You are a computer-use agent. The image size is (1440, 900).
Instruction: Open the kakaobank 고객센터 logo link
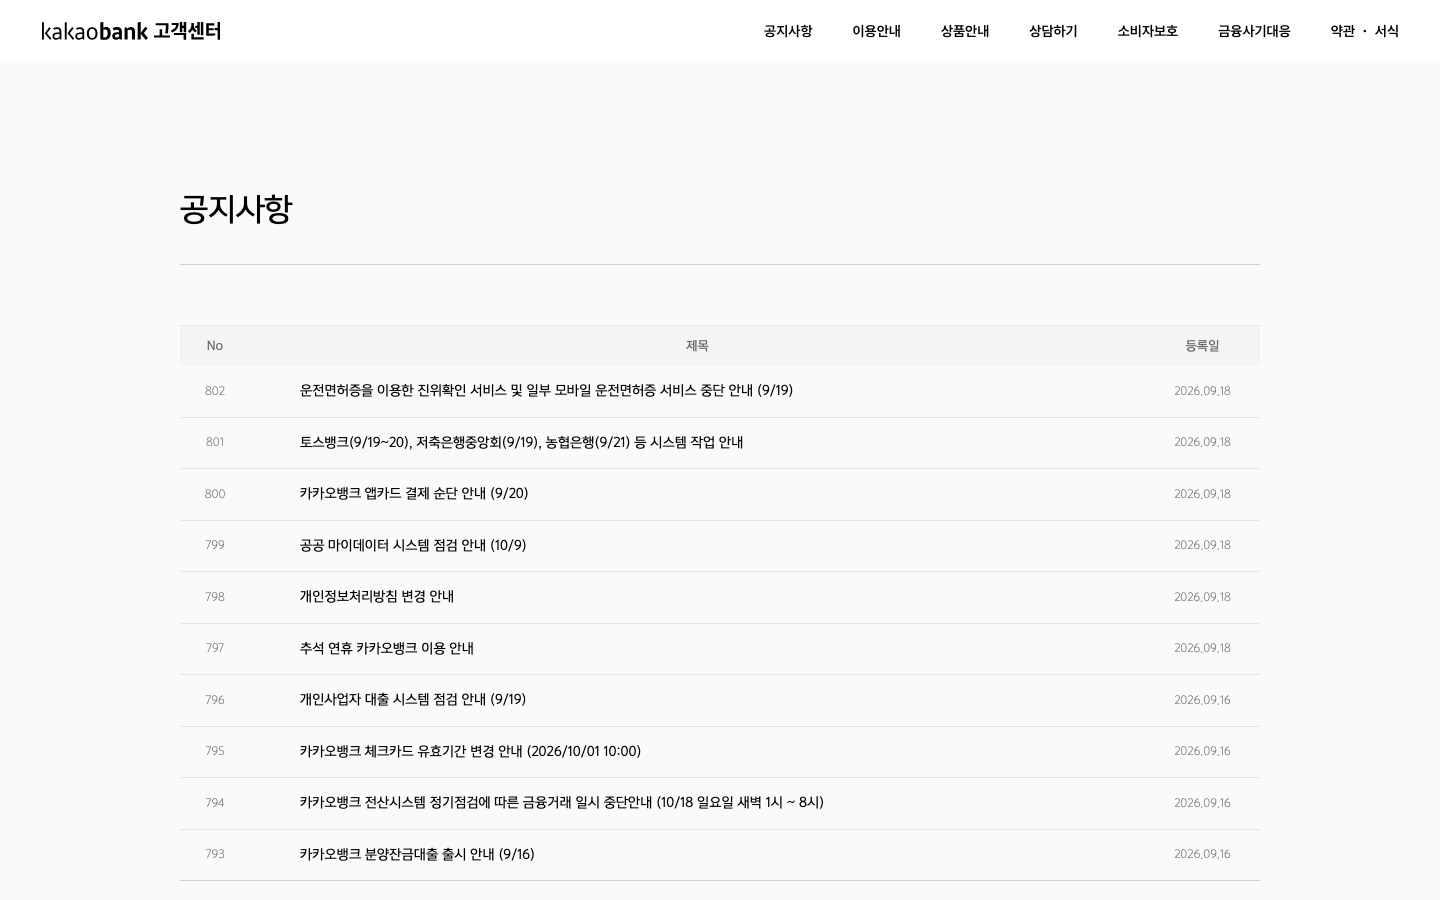pyautogui.click(x=131, y=31)
